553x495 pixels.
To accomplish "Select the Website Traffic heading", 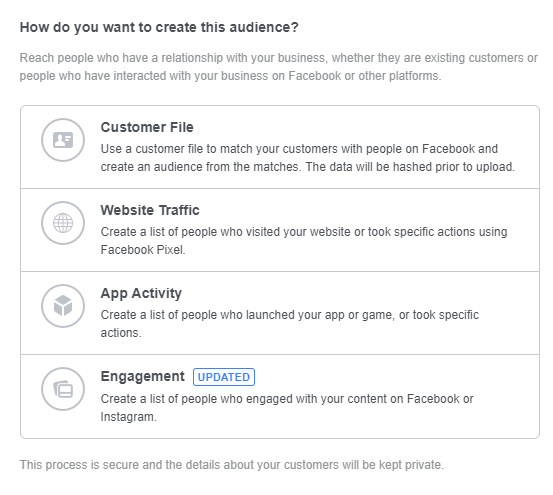I will pyautogui.click(x=150, y=210).
